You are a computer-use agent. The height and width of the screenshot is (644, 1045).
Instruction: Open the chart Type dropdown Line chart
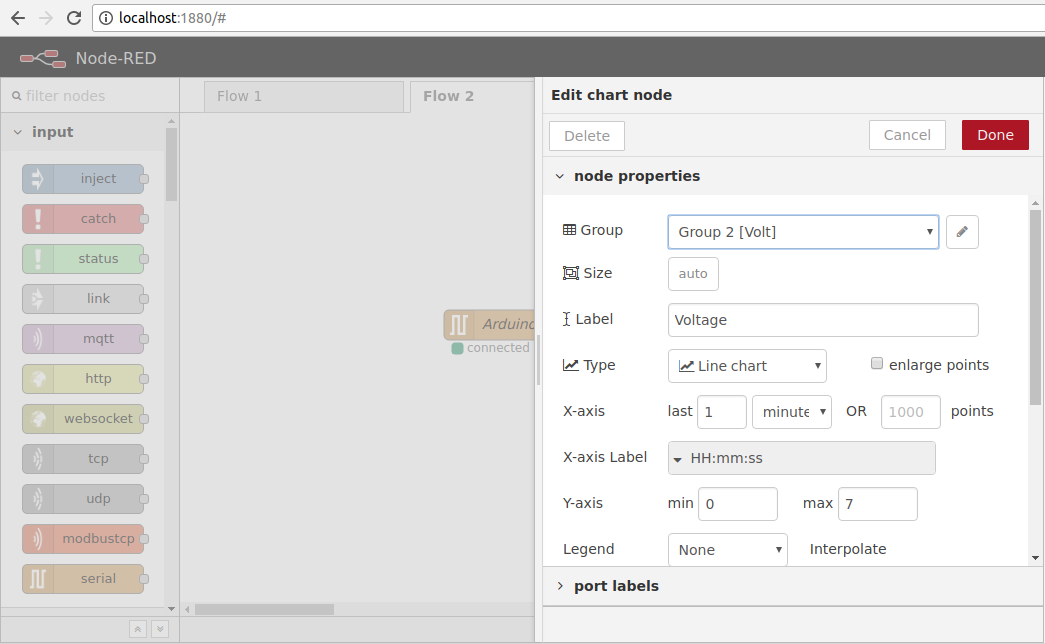pyautogui.click(x=747, y=366)
